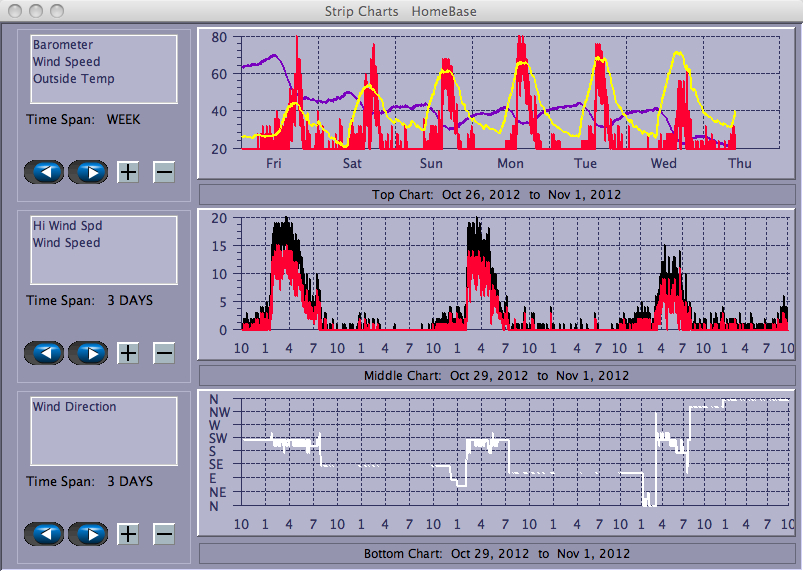
Task: Click the top chart forward arrow button
Action: click(88, 172)
